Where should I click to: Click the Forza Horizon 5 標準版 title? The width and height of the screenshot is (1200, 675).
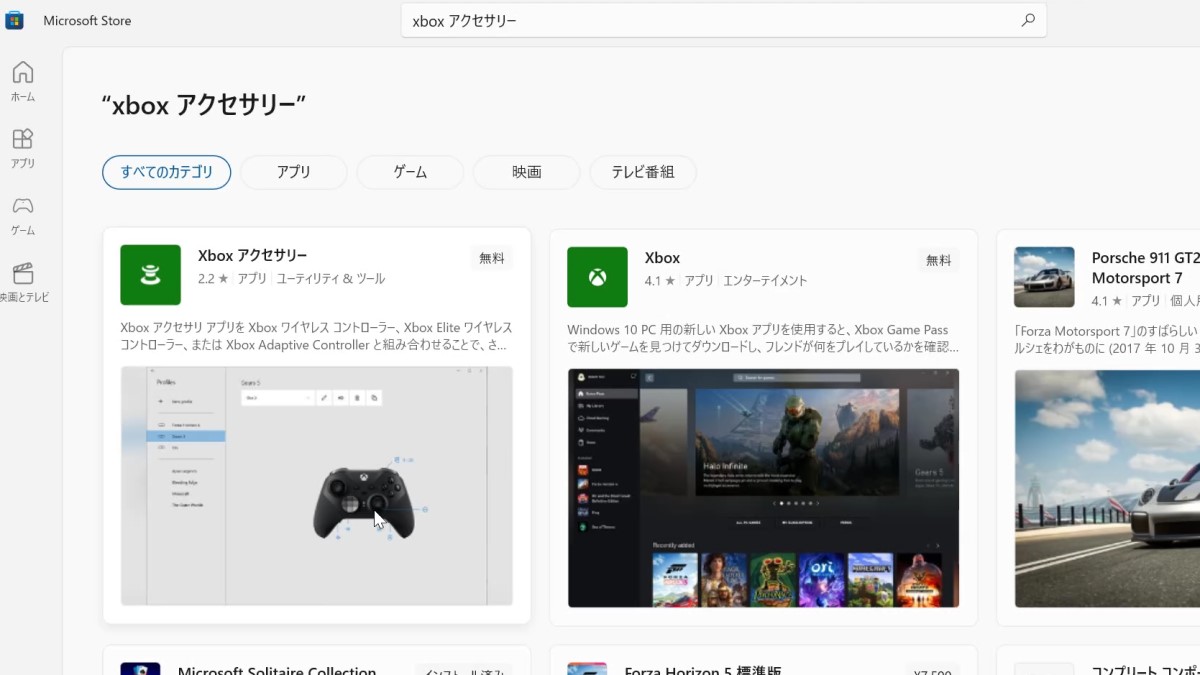pyautogui.click(x=702, y=670)
